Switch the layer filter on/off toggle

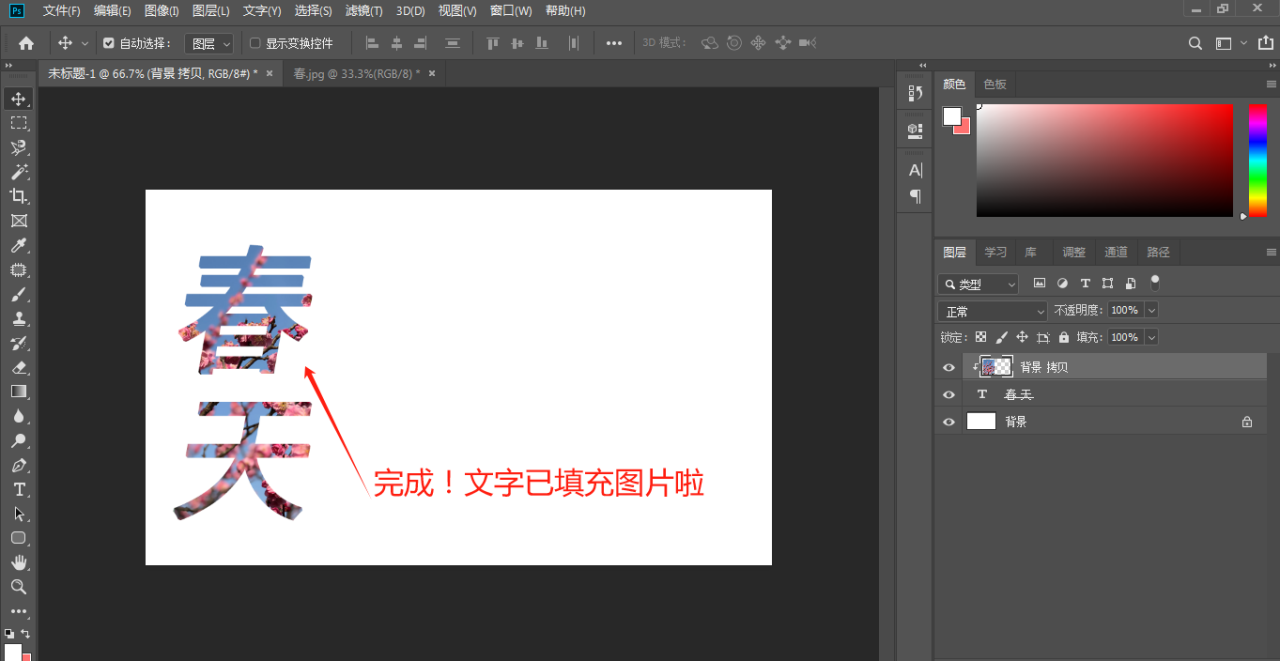click(1155, 283)
